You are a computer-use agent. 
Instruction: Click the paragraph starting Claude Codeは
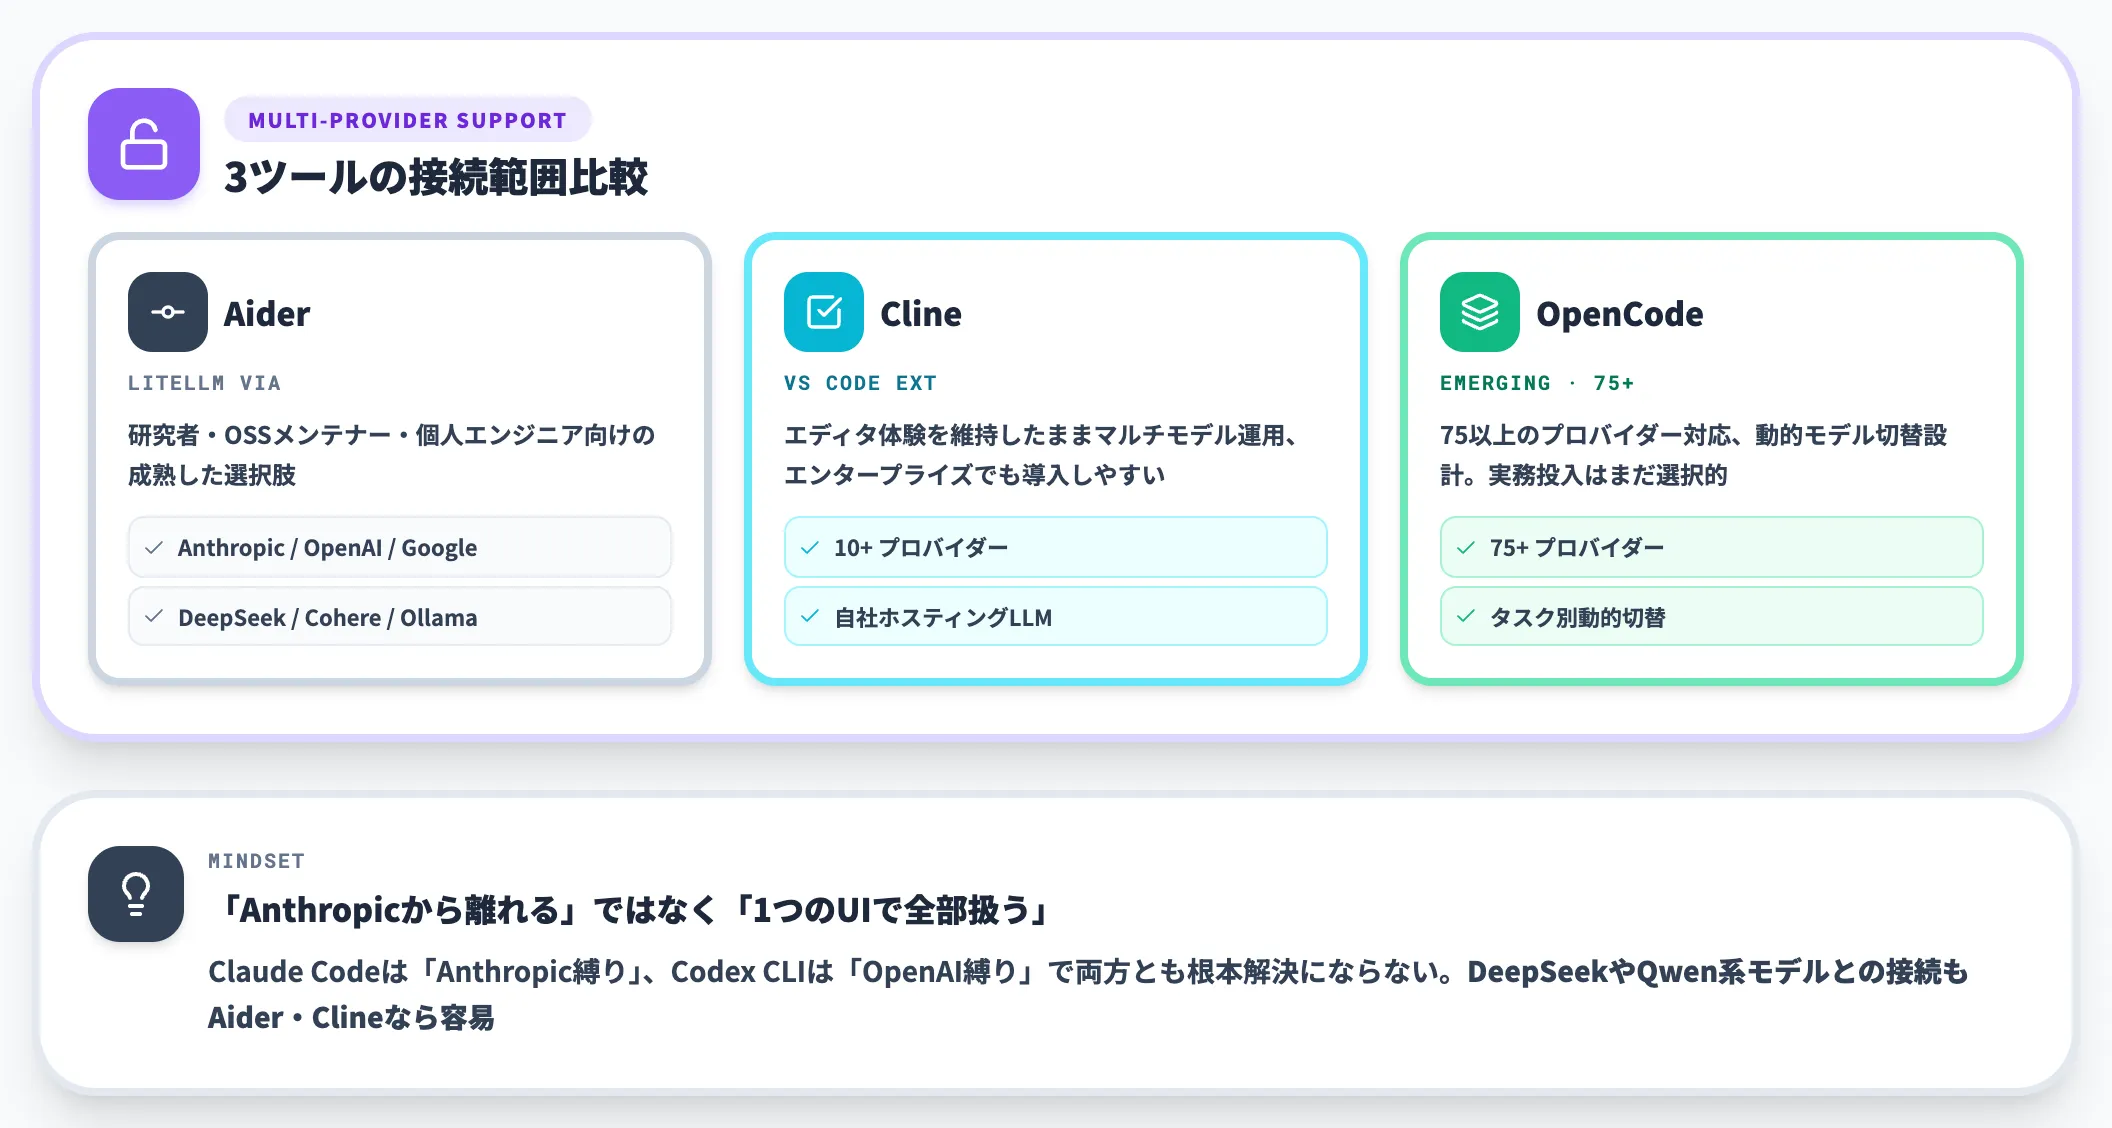tap(1088, 994)
